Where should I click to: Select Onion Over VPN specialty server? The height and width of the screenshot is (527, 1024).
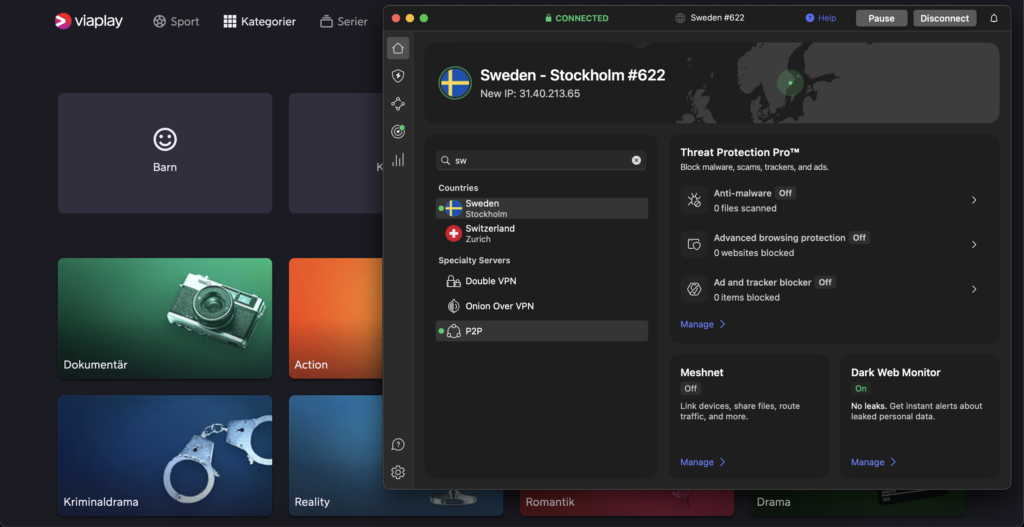(x=541, y=306)
